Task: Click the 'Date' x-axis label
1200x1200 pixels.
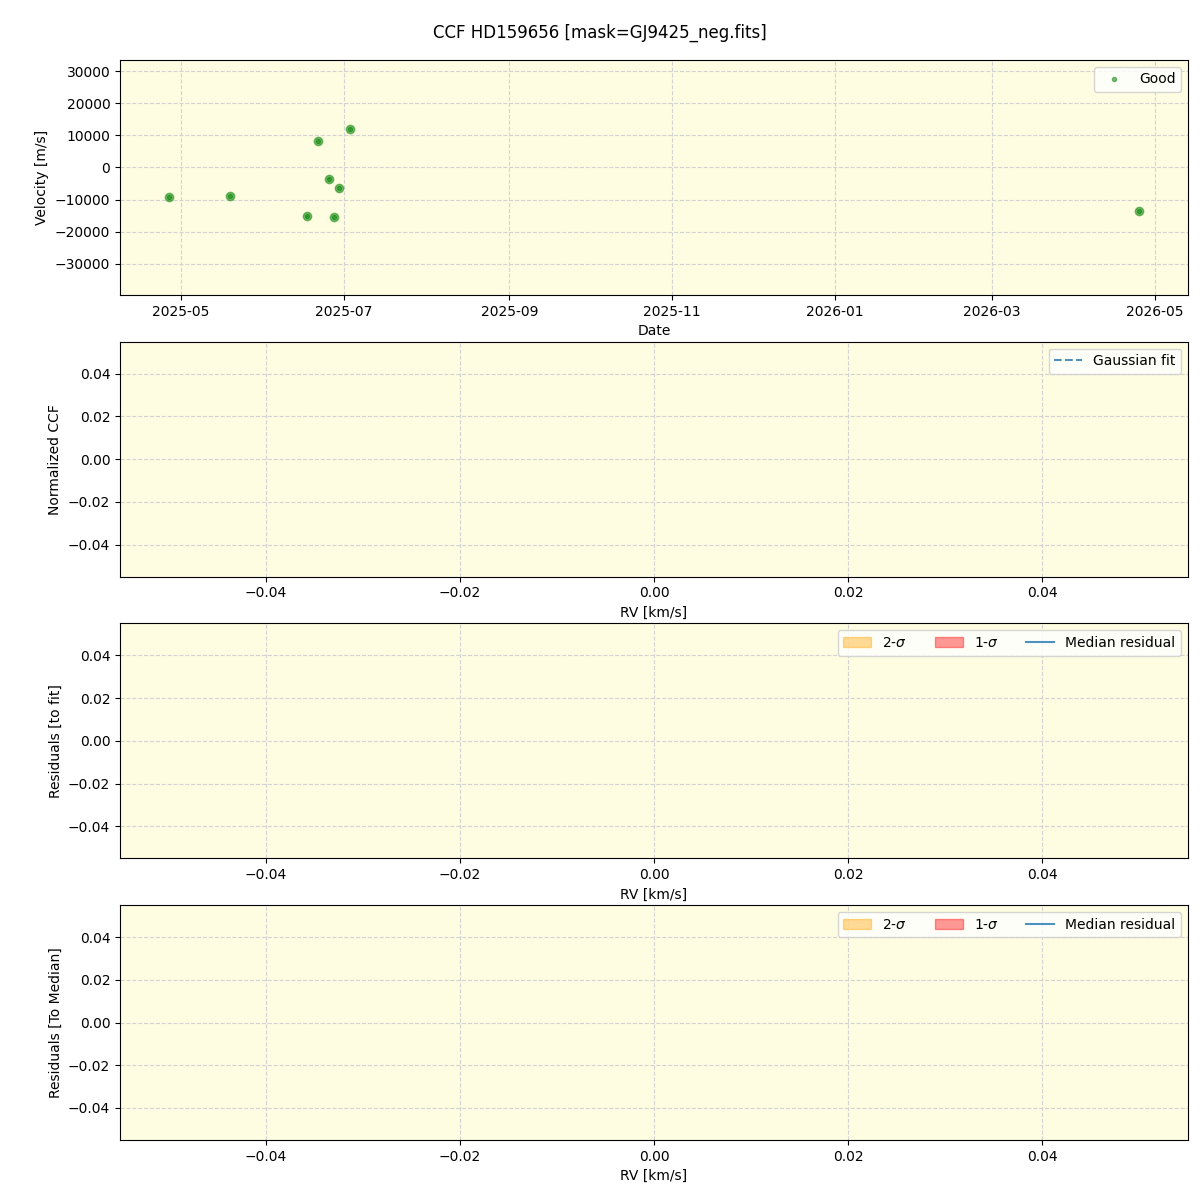Action: coord(654,330)
